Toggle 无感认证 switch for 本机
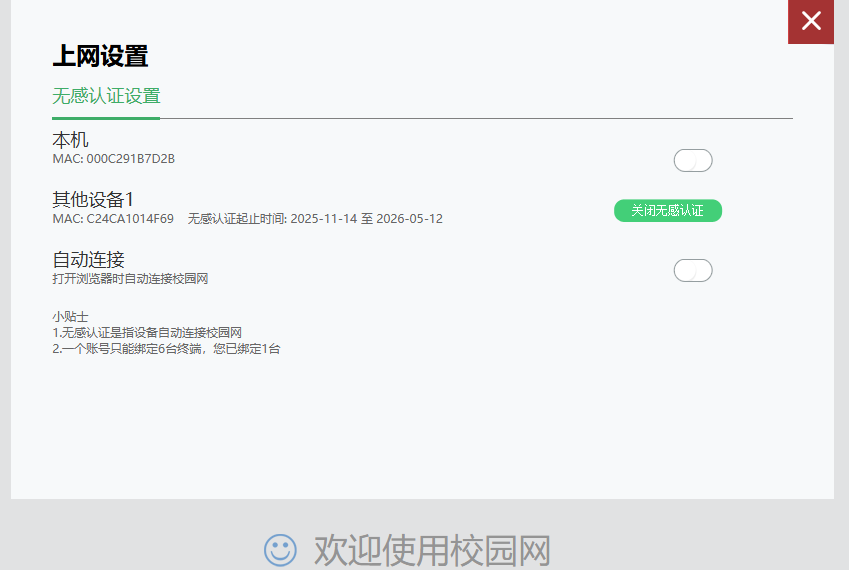The height and width of the screenshot is (570, 849). (x=693, y=160)
